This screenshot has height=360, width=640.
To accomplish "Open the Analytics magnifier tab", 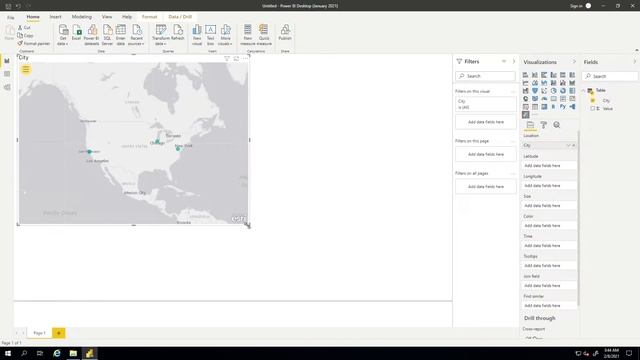I will point(557,125).
